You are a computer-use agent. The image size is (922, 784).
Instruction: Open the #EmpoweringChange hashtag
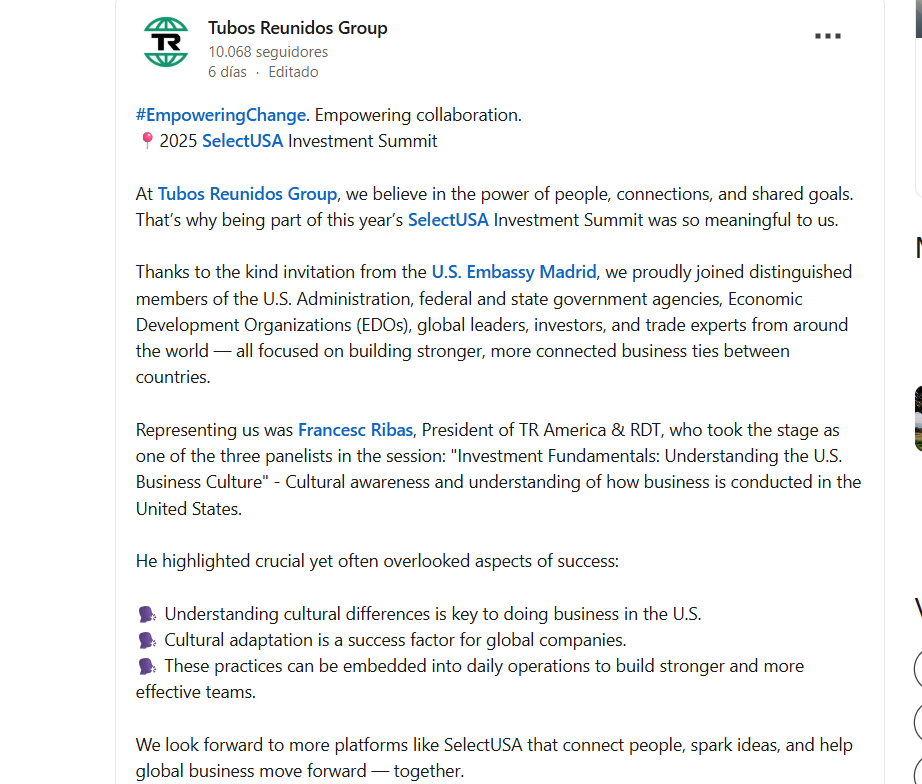[221, 115]
